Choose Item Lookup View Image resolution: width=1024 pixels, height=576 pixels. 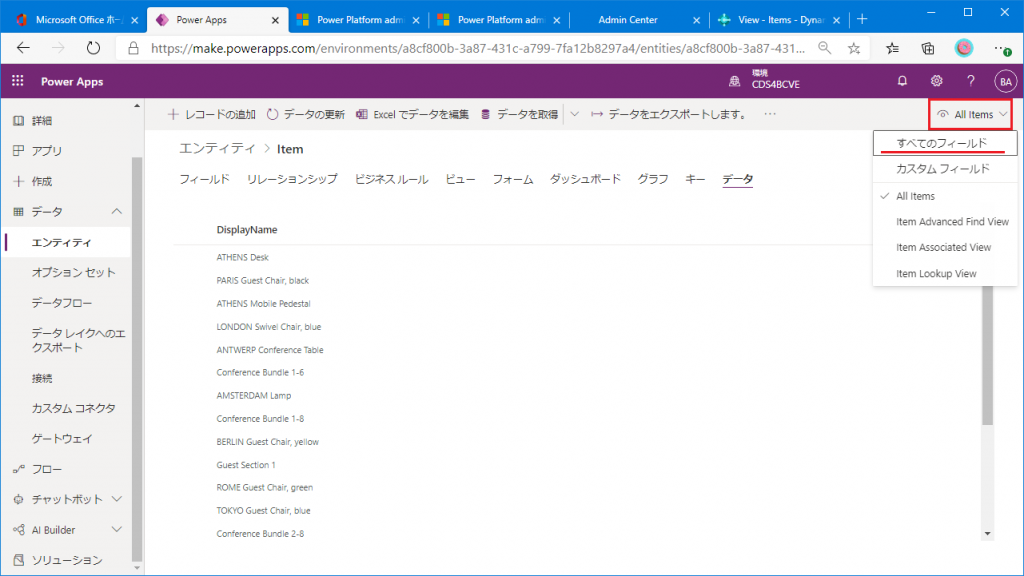[x=945, y=274]
